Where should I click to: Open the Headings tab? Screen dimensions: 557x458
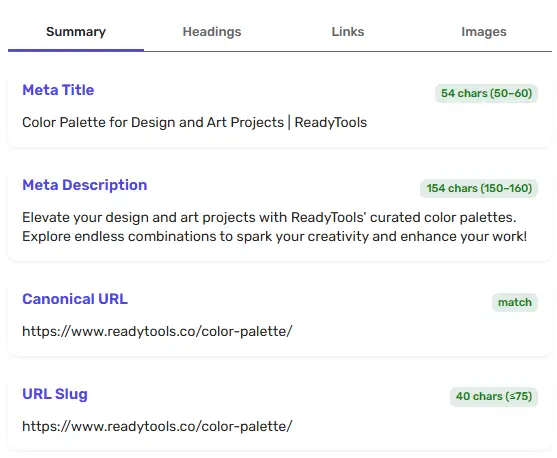point(212,32)
